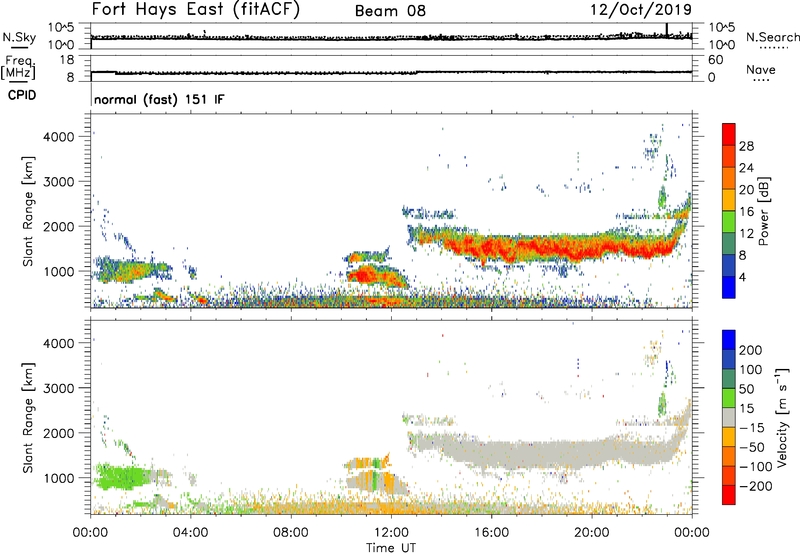Click the 'Time UT' axis title
The image size is (800, 554).
pyautogui.click(x=391, y=548)
